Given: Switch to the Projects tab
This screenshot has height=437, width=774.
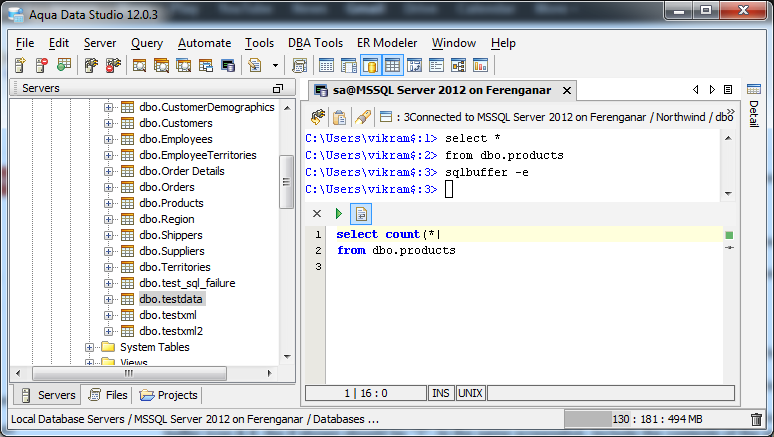Looking at the screenshot, I should click(168, 395).
